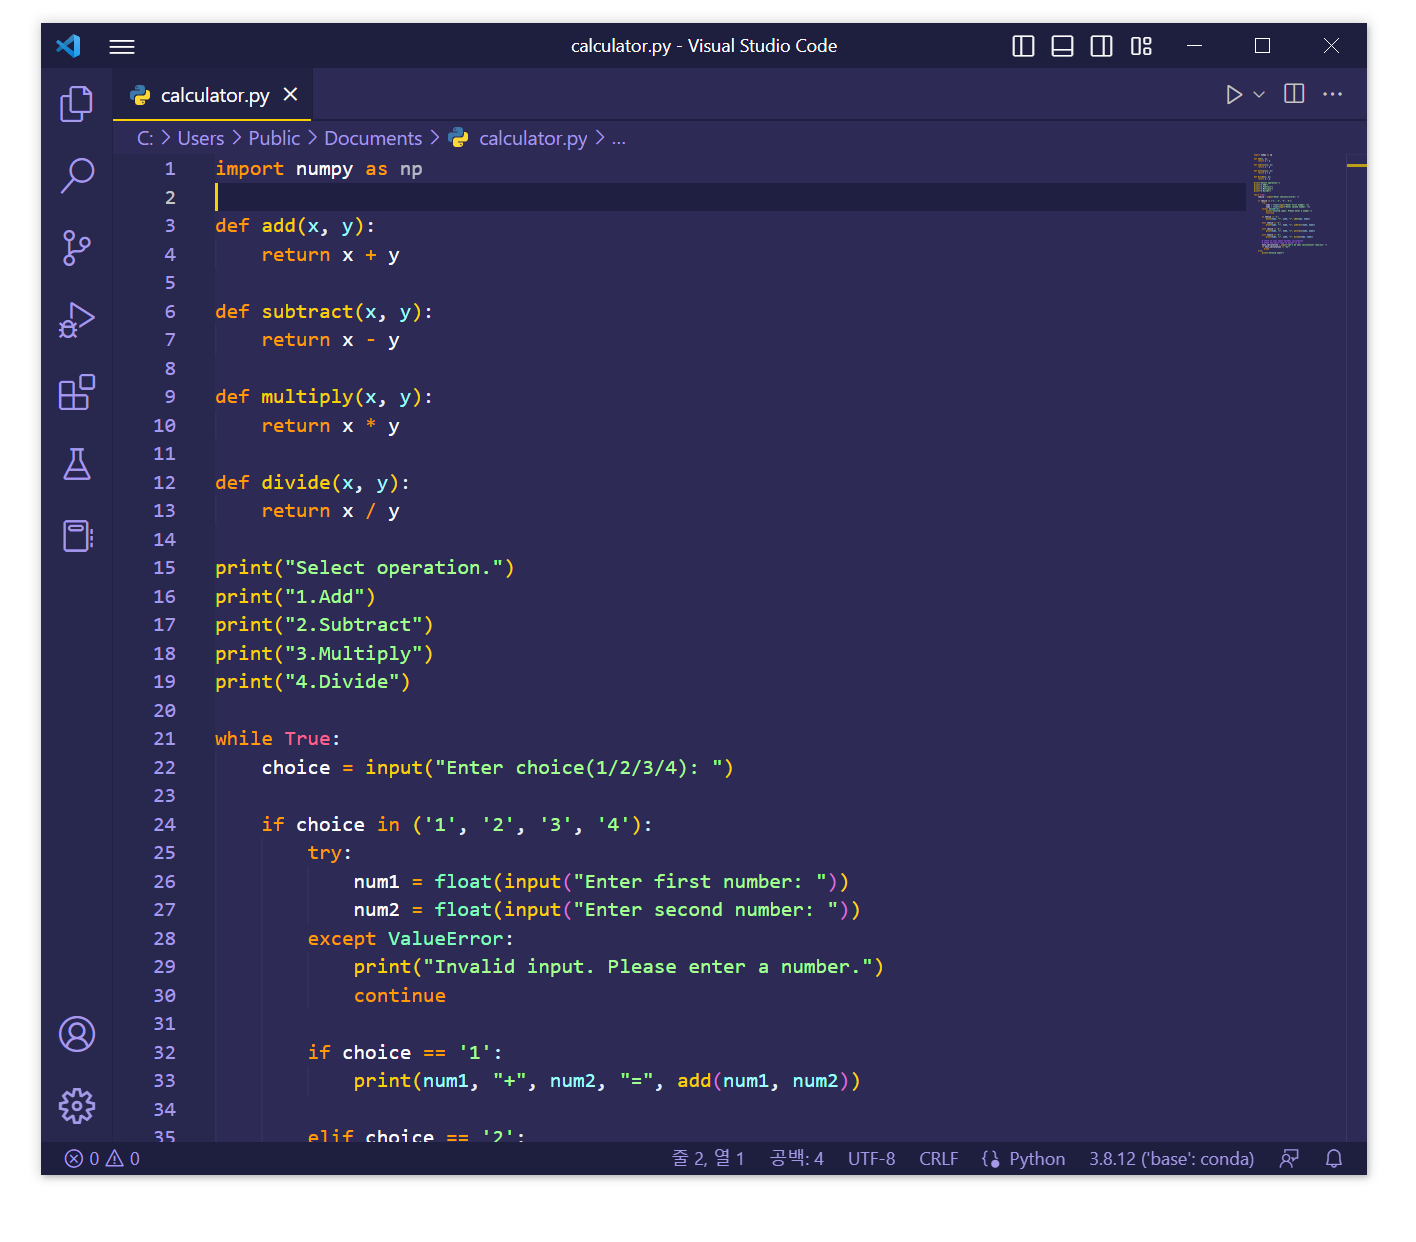Open the Explorer view in activity bar

77,104
